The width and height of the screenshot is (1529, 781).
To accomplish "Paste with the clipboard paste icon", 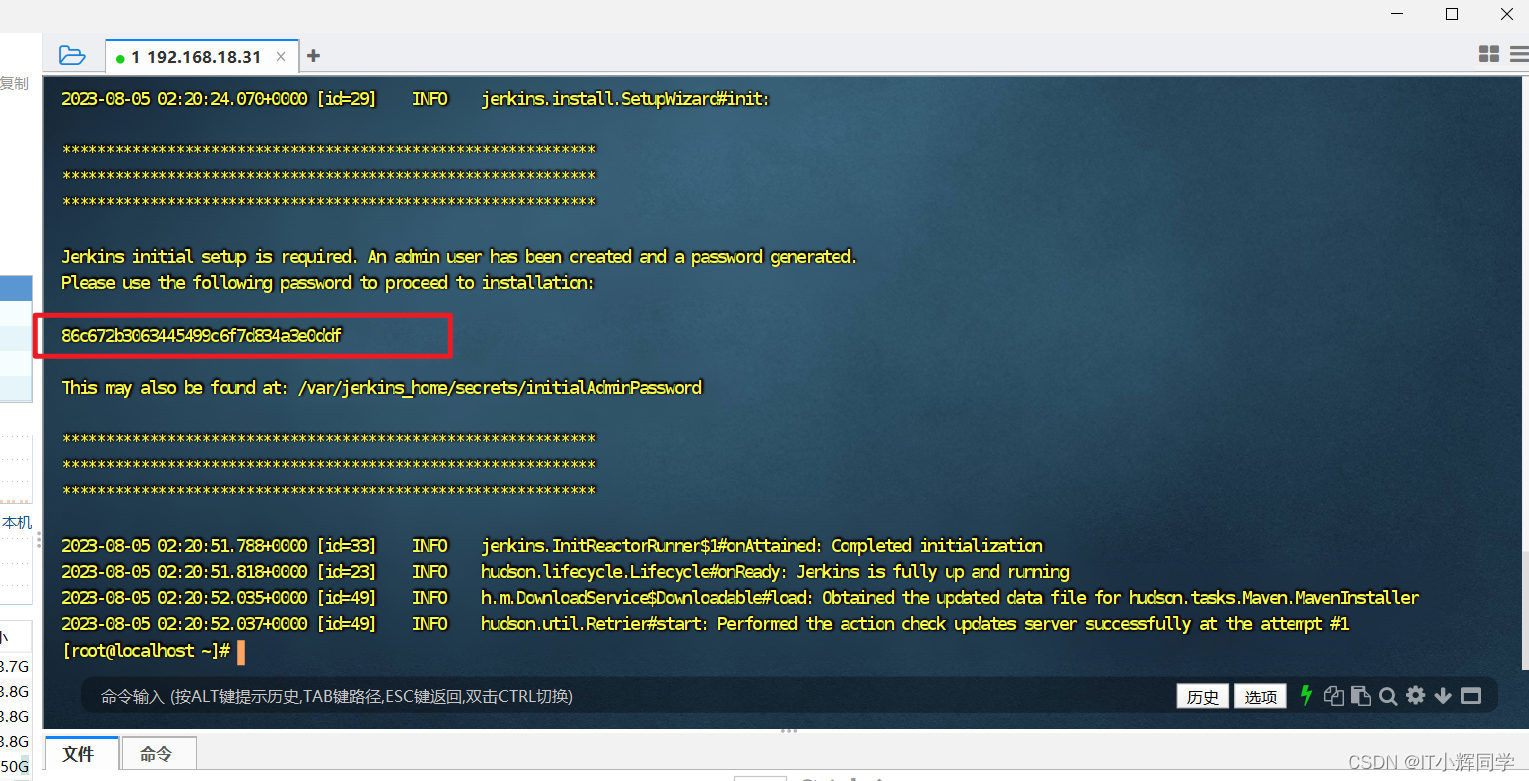I will [x=1360, y=696].
